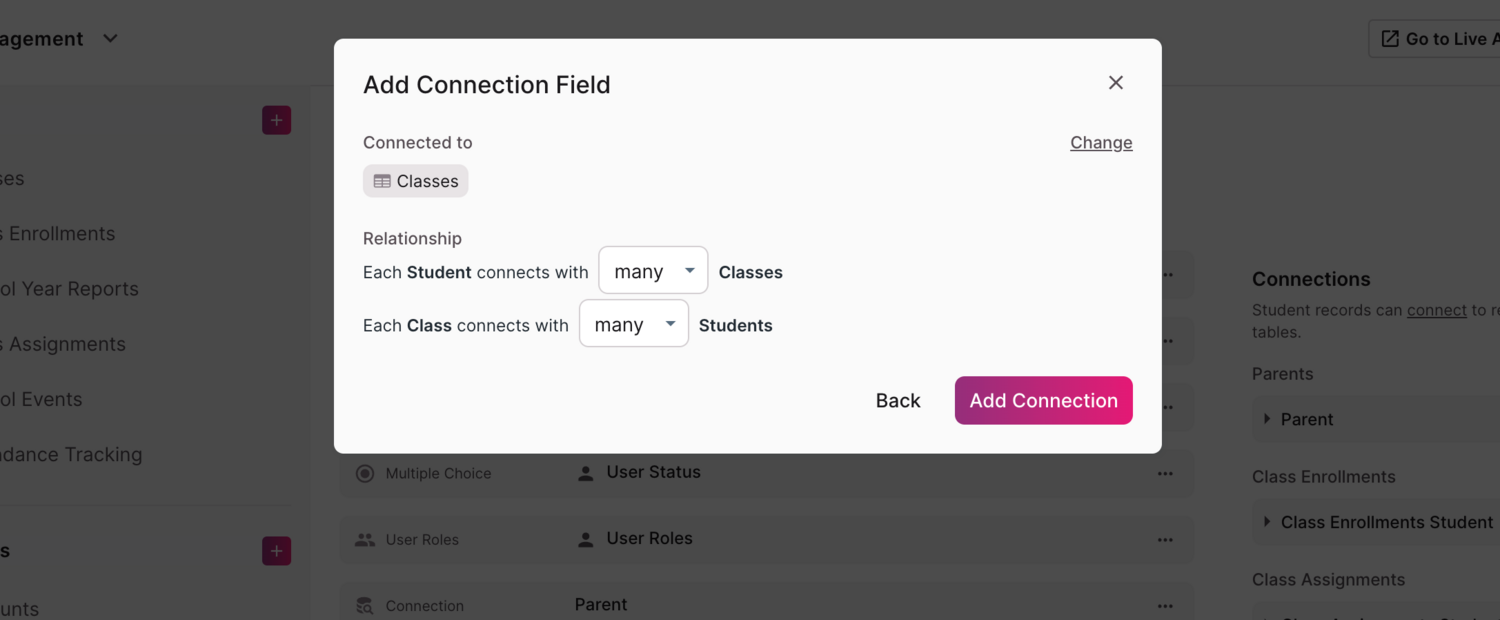The height and width of the screenshot is (620, 1500).
Task: Click the external-link icon on Go to Live App
Action: [x=1389, y=38]
